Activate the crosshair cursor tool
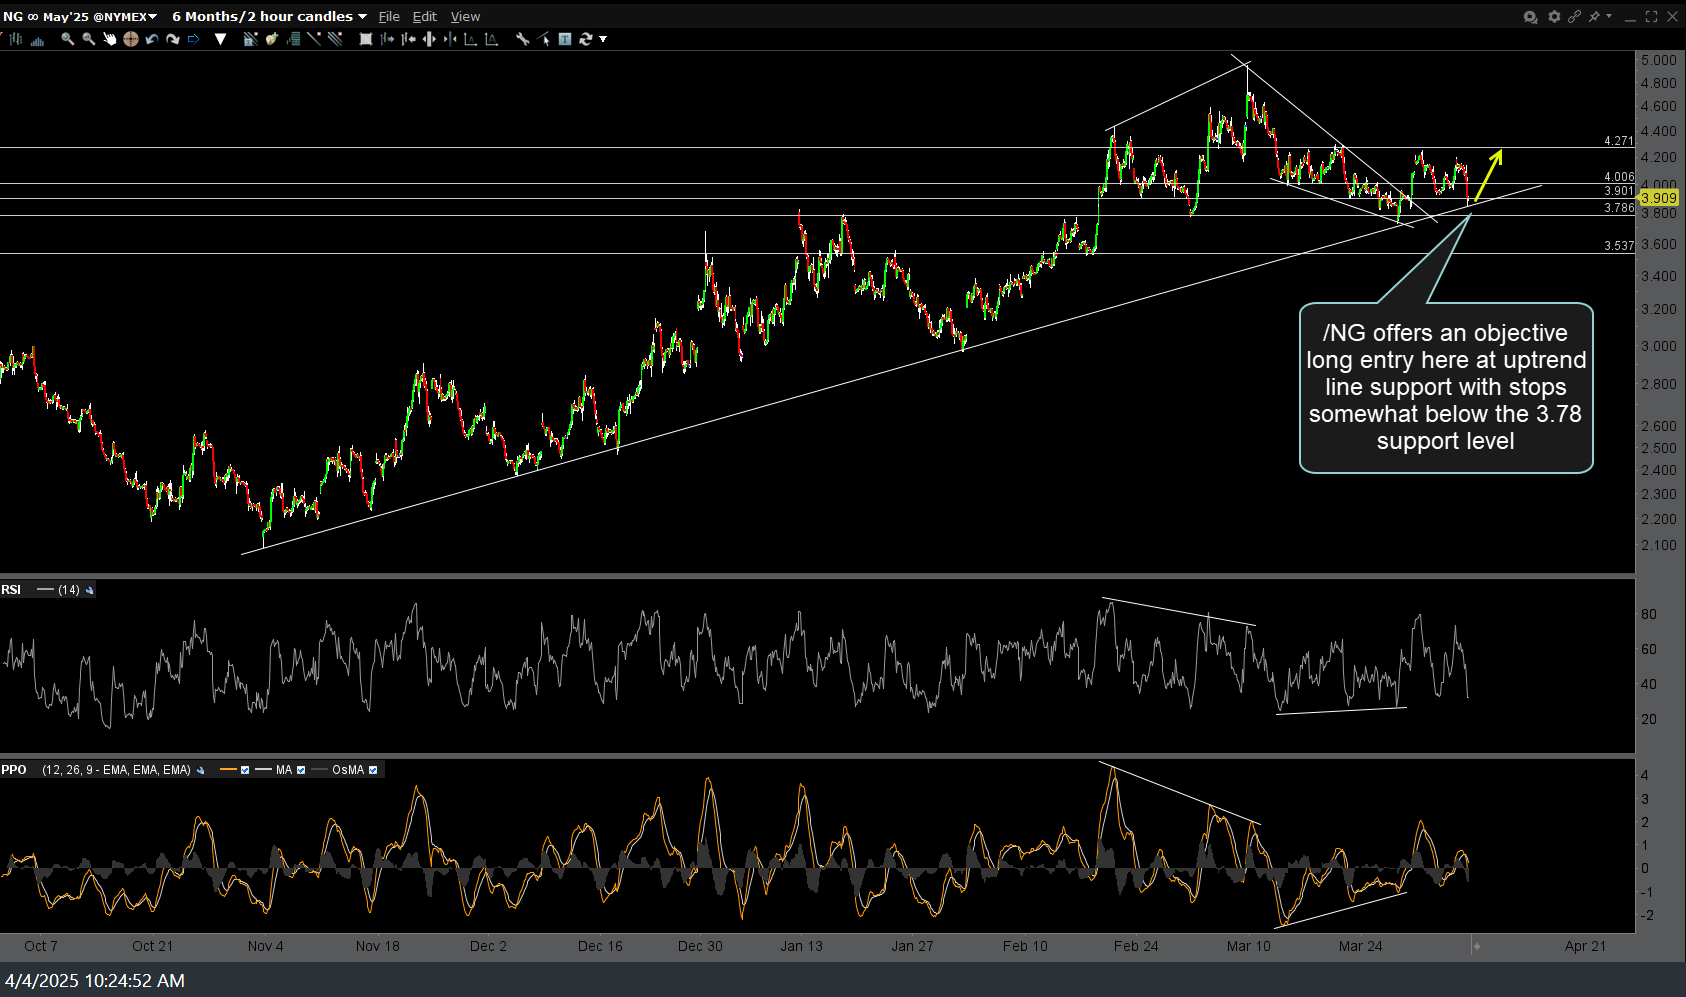Viewport: 1686px width, 997px height. coord(130,39)
